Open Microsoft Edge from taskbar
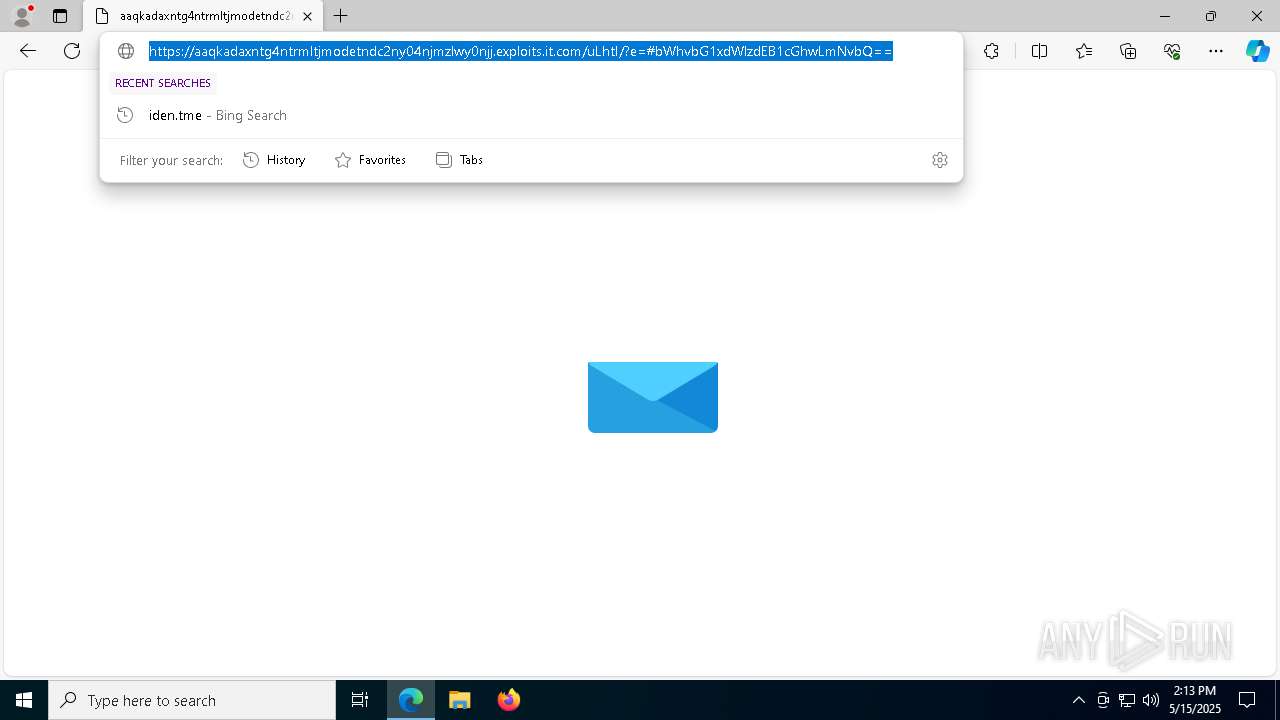This screenshot has width=1280, height=720. pos(411,700)
